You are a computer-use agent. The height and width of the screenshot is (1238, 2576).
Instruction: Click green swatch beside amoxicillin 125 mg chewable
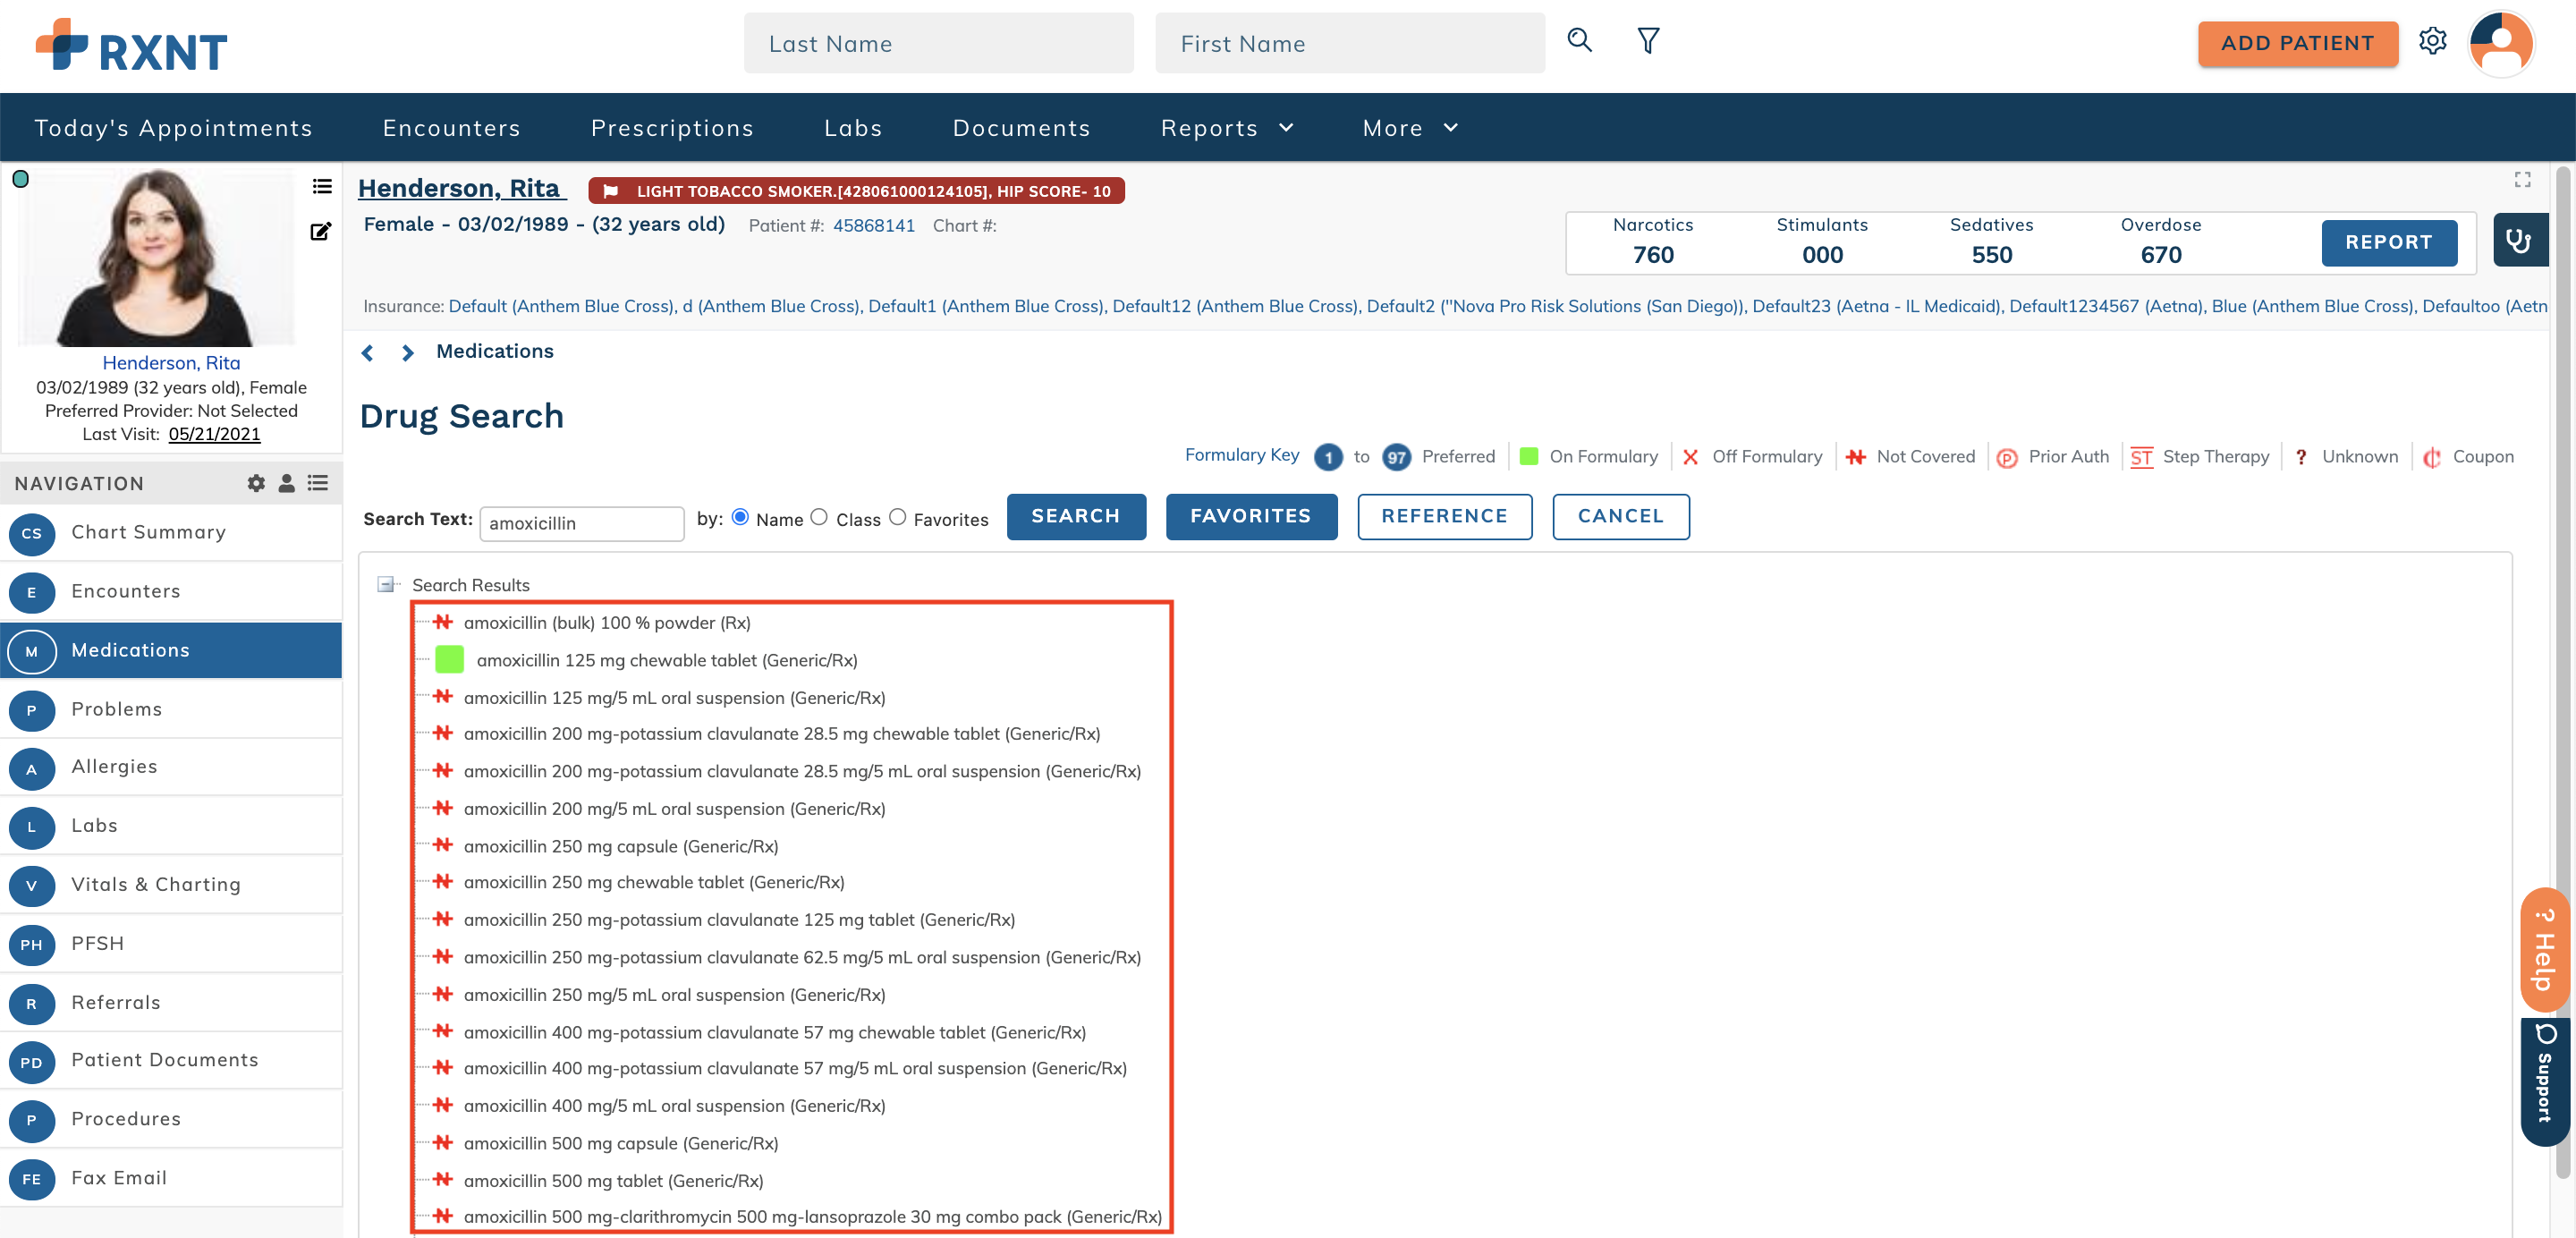[x=449, y=660]
